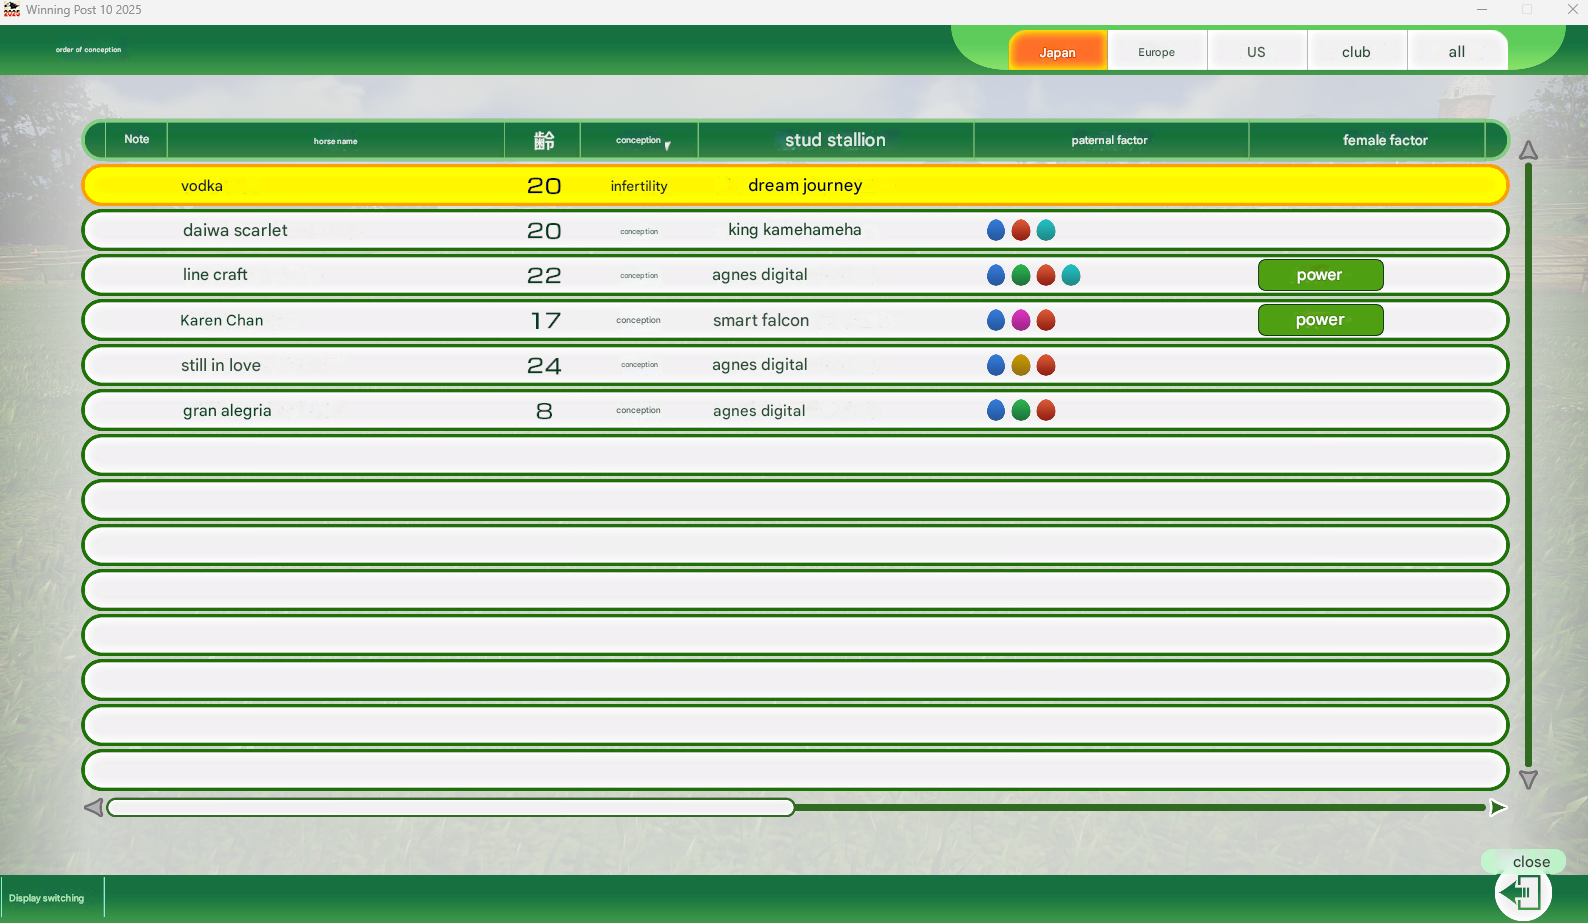1588x923 pixels.
Task: Click the green factor dot for line craft
Action: tap(1021, 275)
